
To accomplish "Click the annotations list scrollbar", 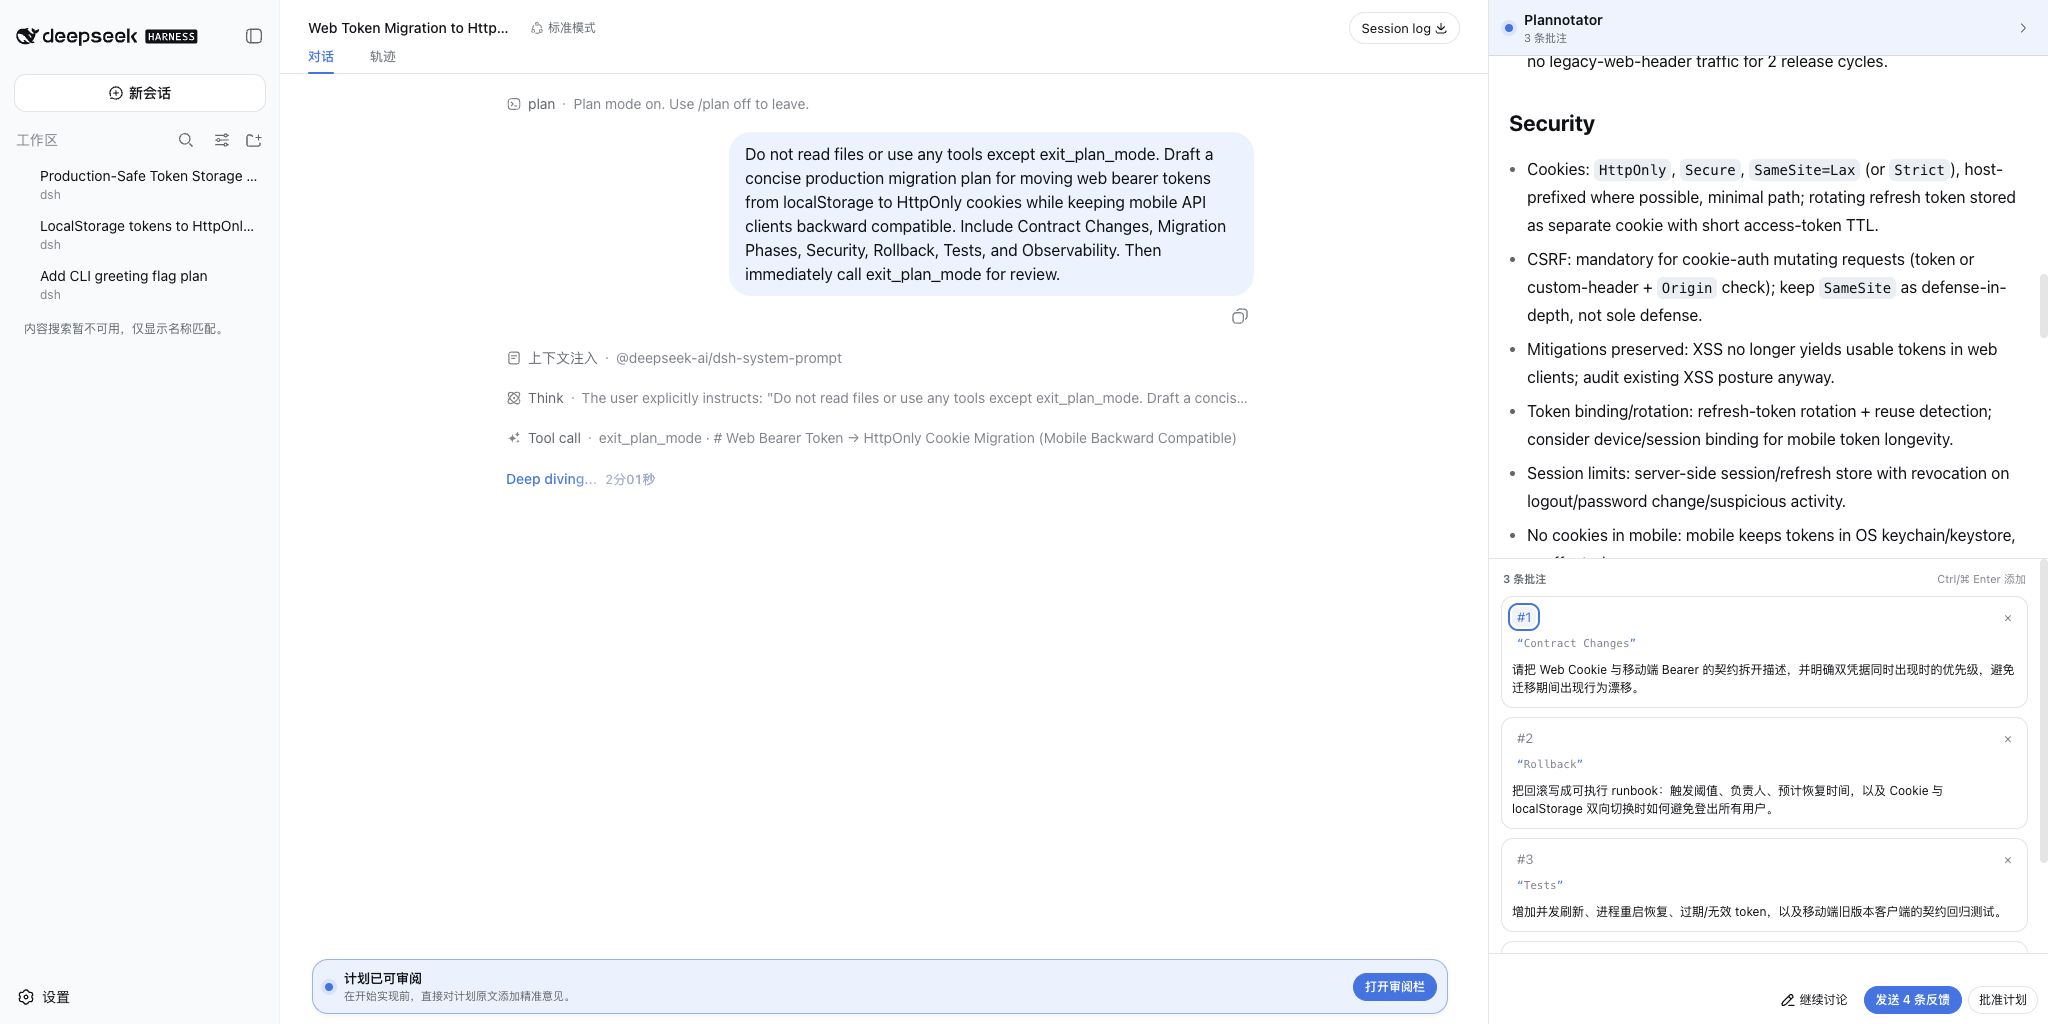I will click(2043, 710).
